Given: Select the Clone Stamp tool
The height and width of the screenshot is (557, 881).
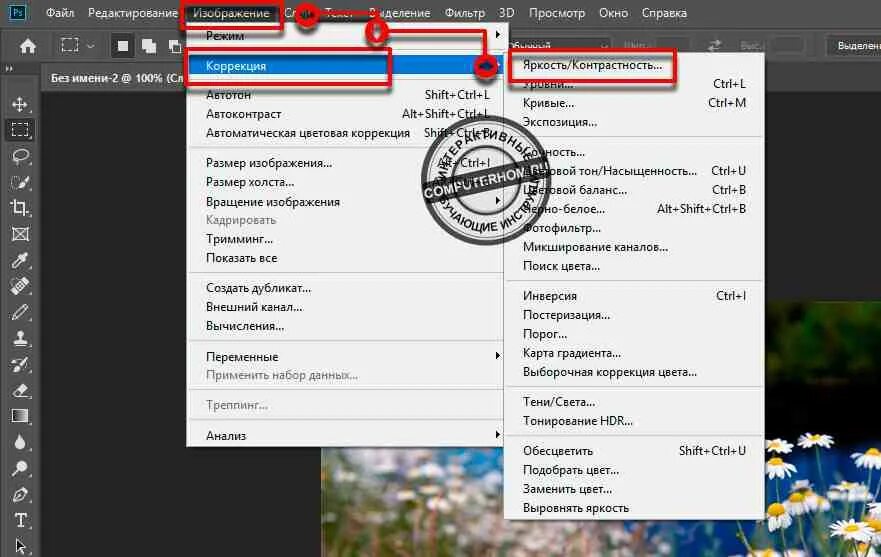Looking at the screenshot, I should 20,338.
